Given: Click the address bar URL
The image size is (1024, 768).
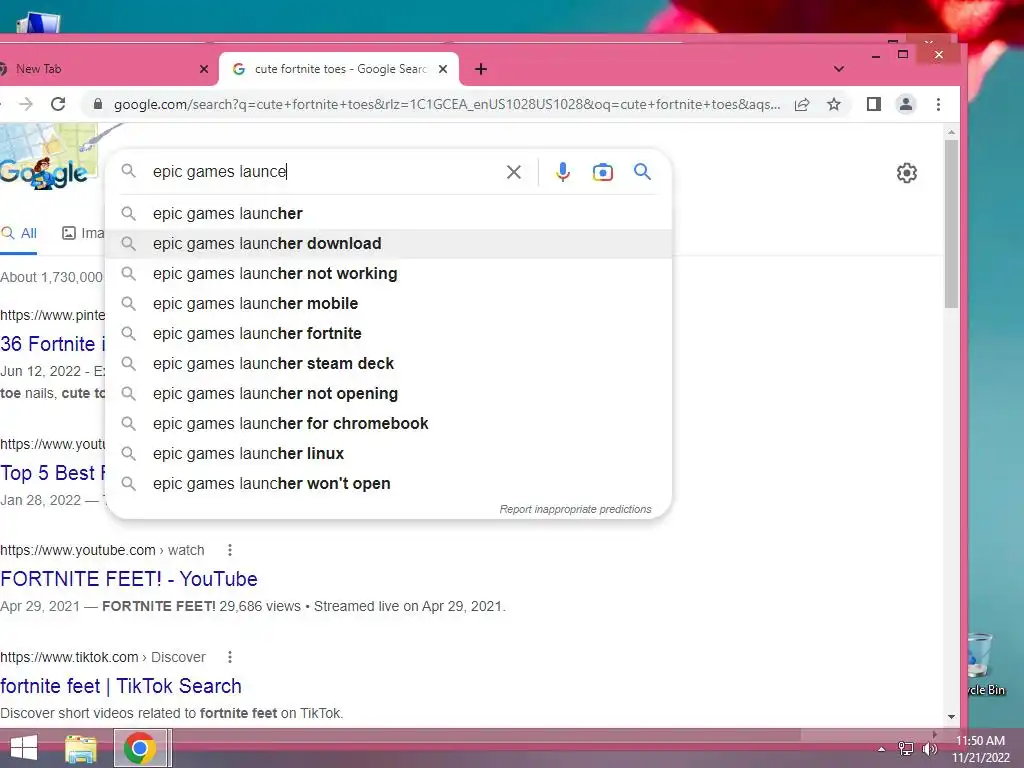Looking at the screenshot, I should [447, 104].
